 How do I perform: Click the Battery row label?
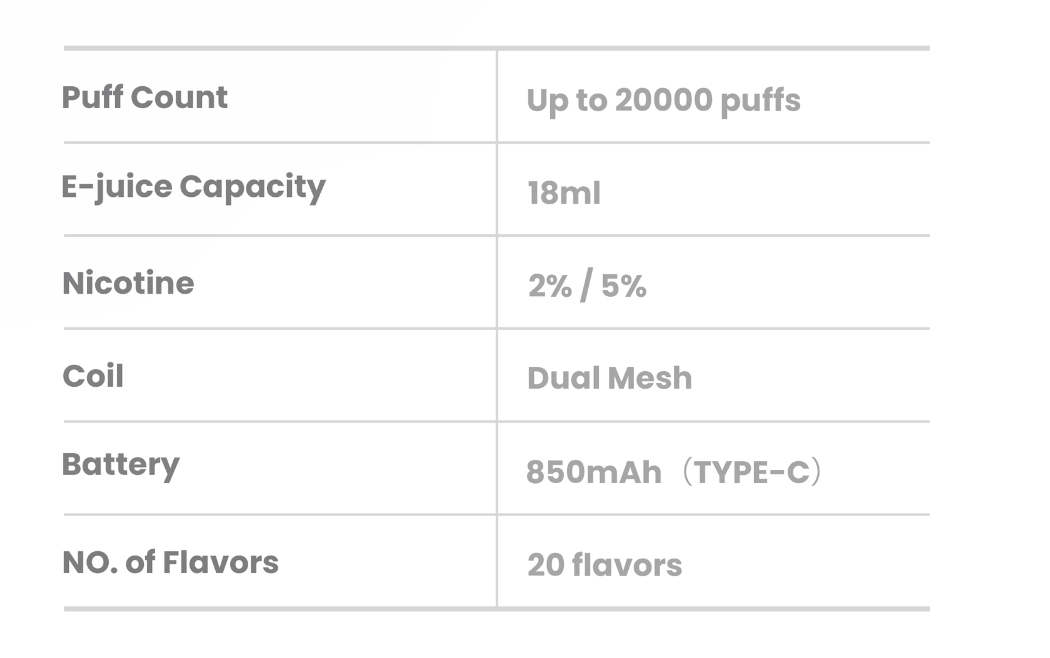pyautogui.click(x=120, y=465)
